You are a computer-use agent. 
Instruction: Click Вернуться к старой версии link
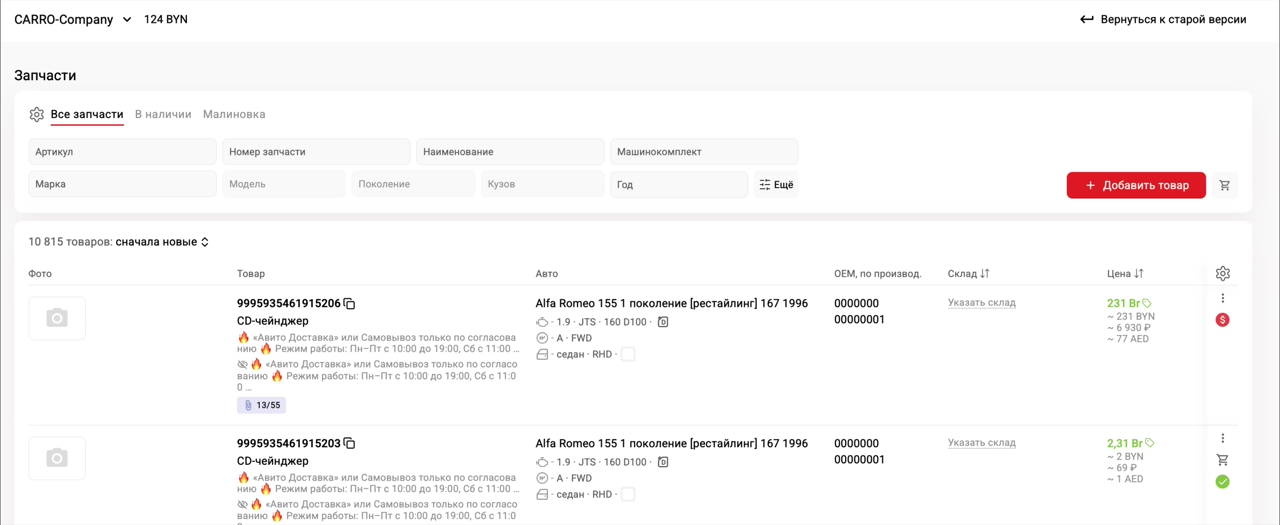[x=1163, y=19]
